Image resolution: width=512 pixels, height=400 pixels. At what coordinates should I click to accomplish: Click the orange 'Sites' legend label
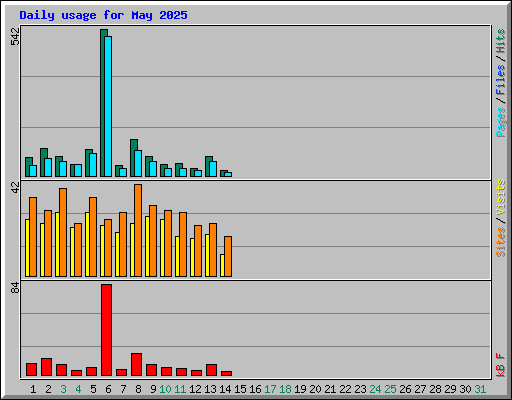[x=501, y=242]
